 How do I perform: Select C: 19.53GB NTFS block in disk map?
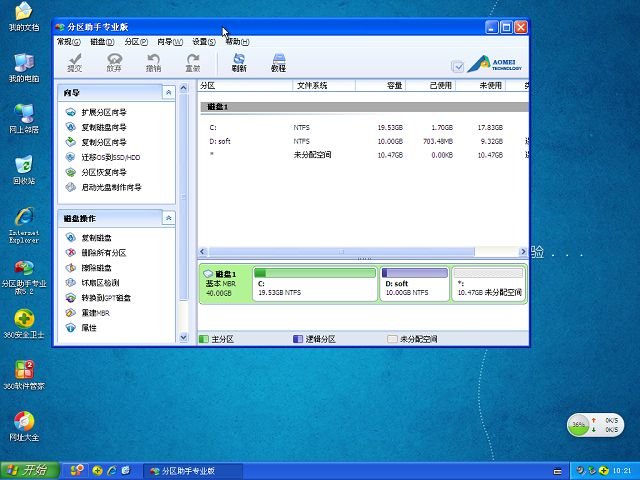315,284
